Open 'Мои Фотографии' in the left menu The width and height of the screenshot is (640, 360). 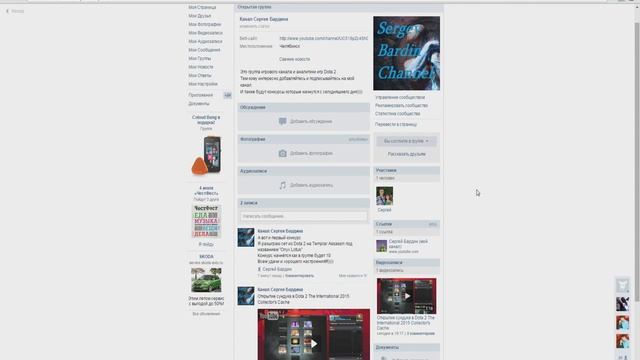204,24
